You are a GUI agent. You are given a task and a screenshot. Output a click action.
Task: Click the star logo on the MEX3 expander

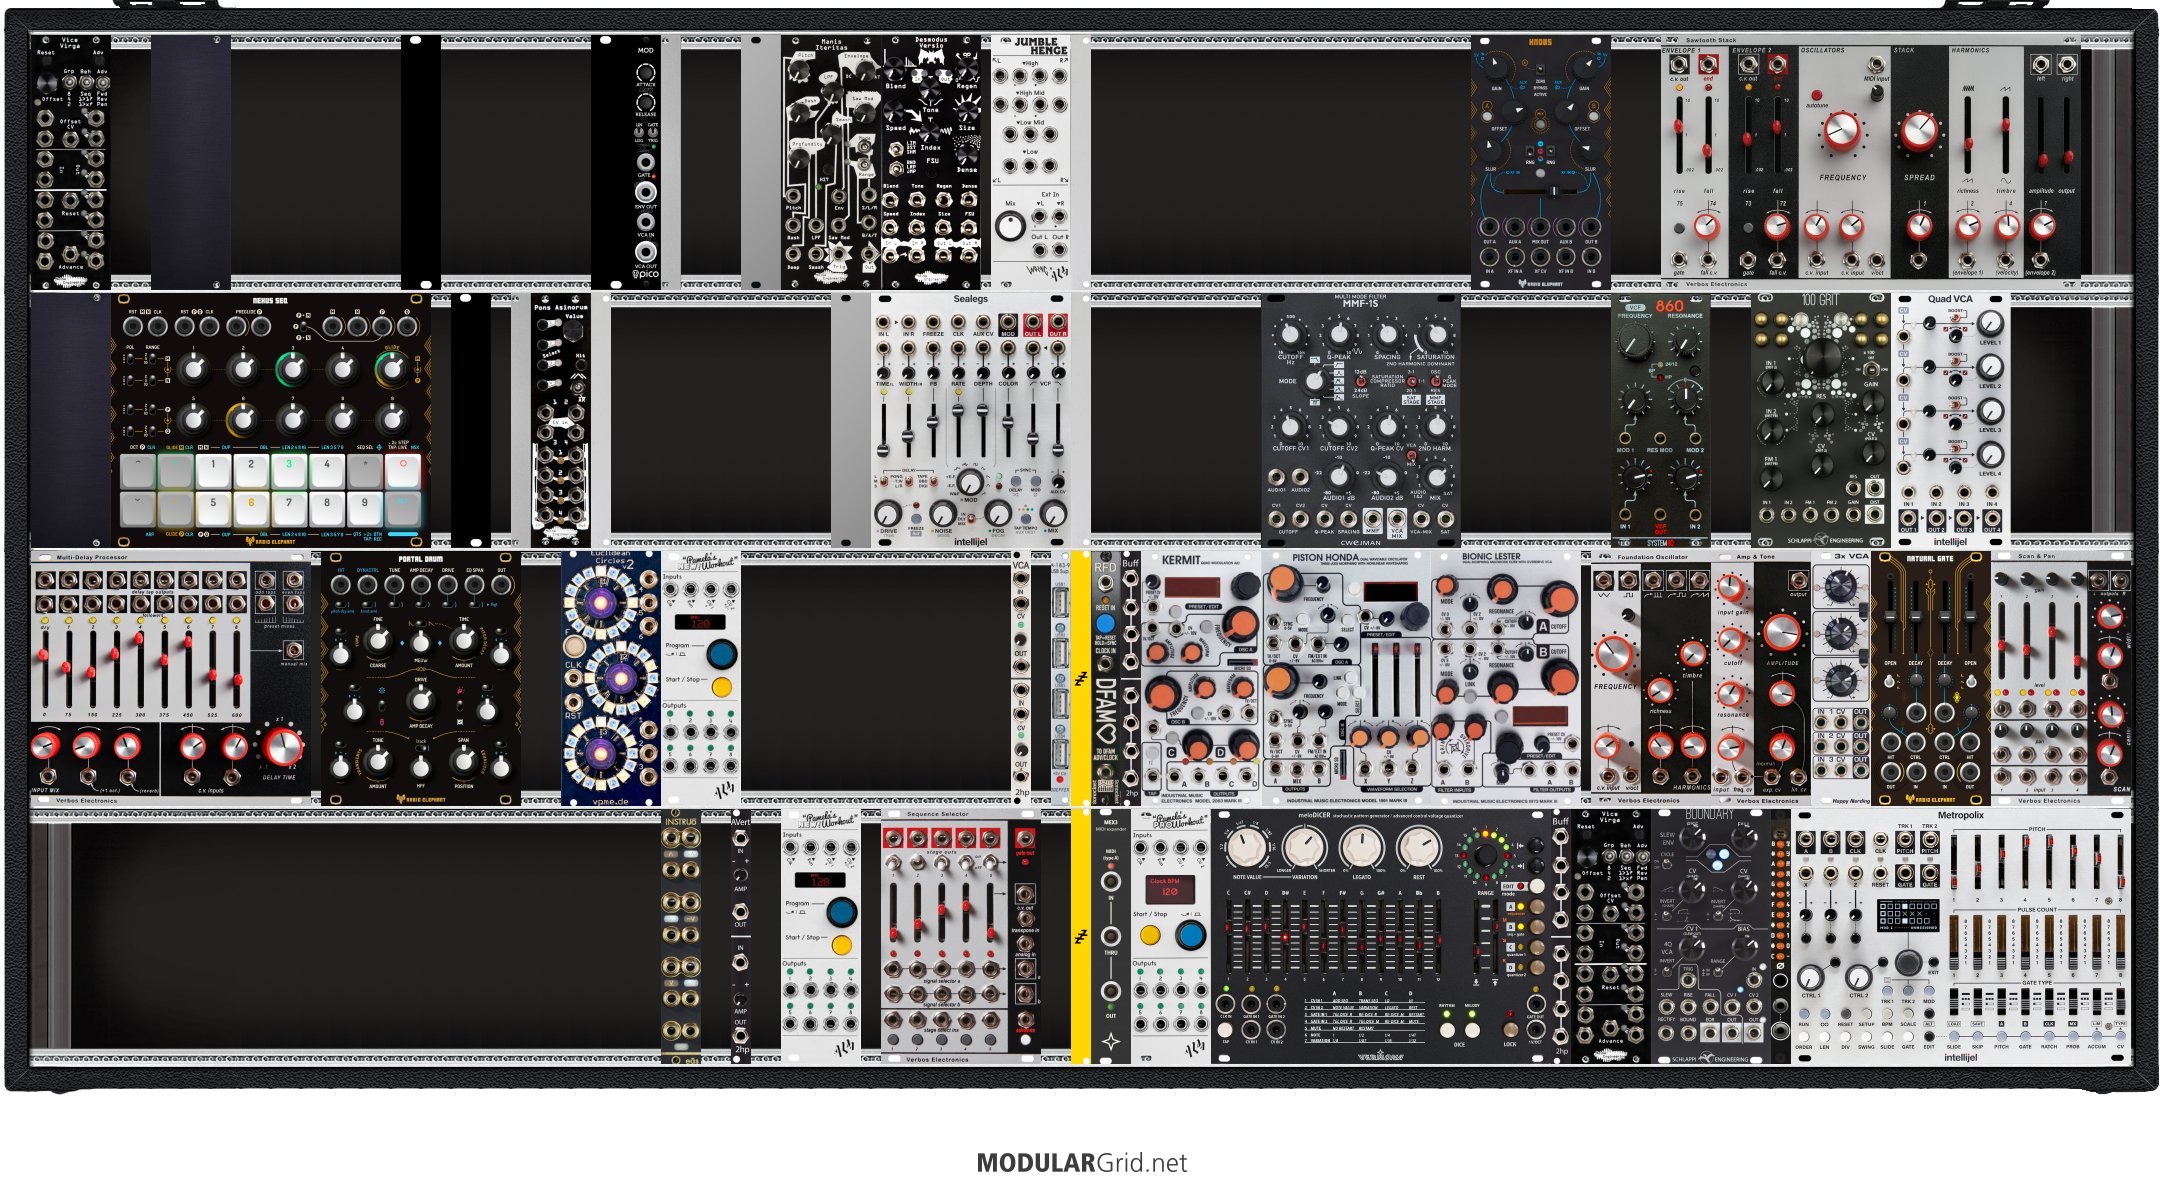[1110, 1041]
